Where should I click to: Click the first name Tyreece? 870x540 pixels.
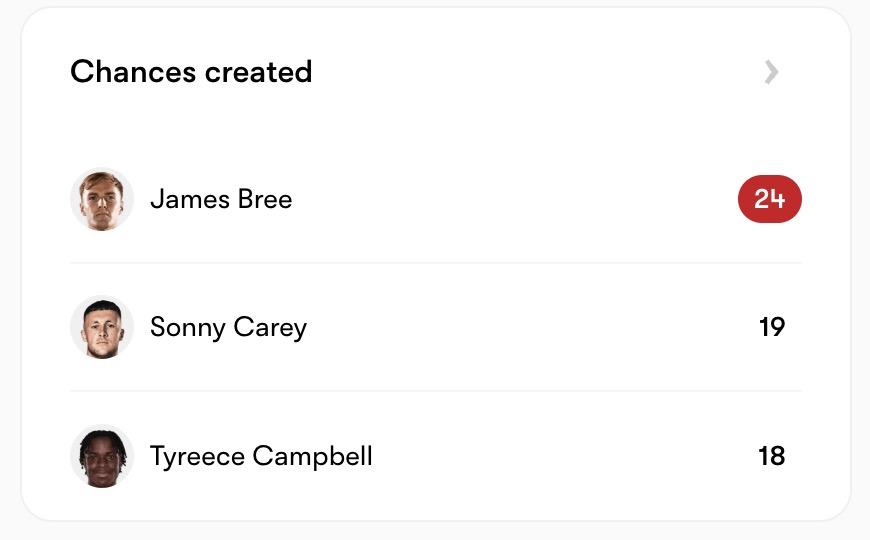[197, 457]
